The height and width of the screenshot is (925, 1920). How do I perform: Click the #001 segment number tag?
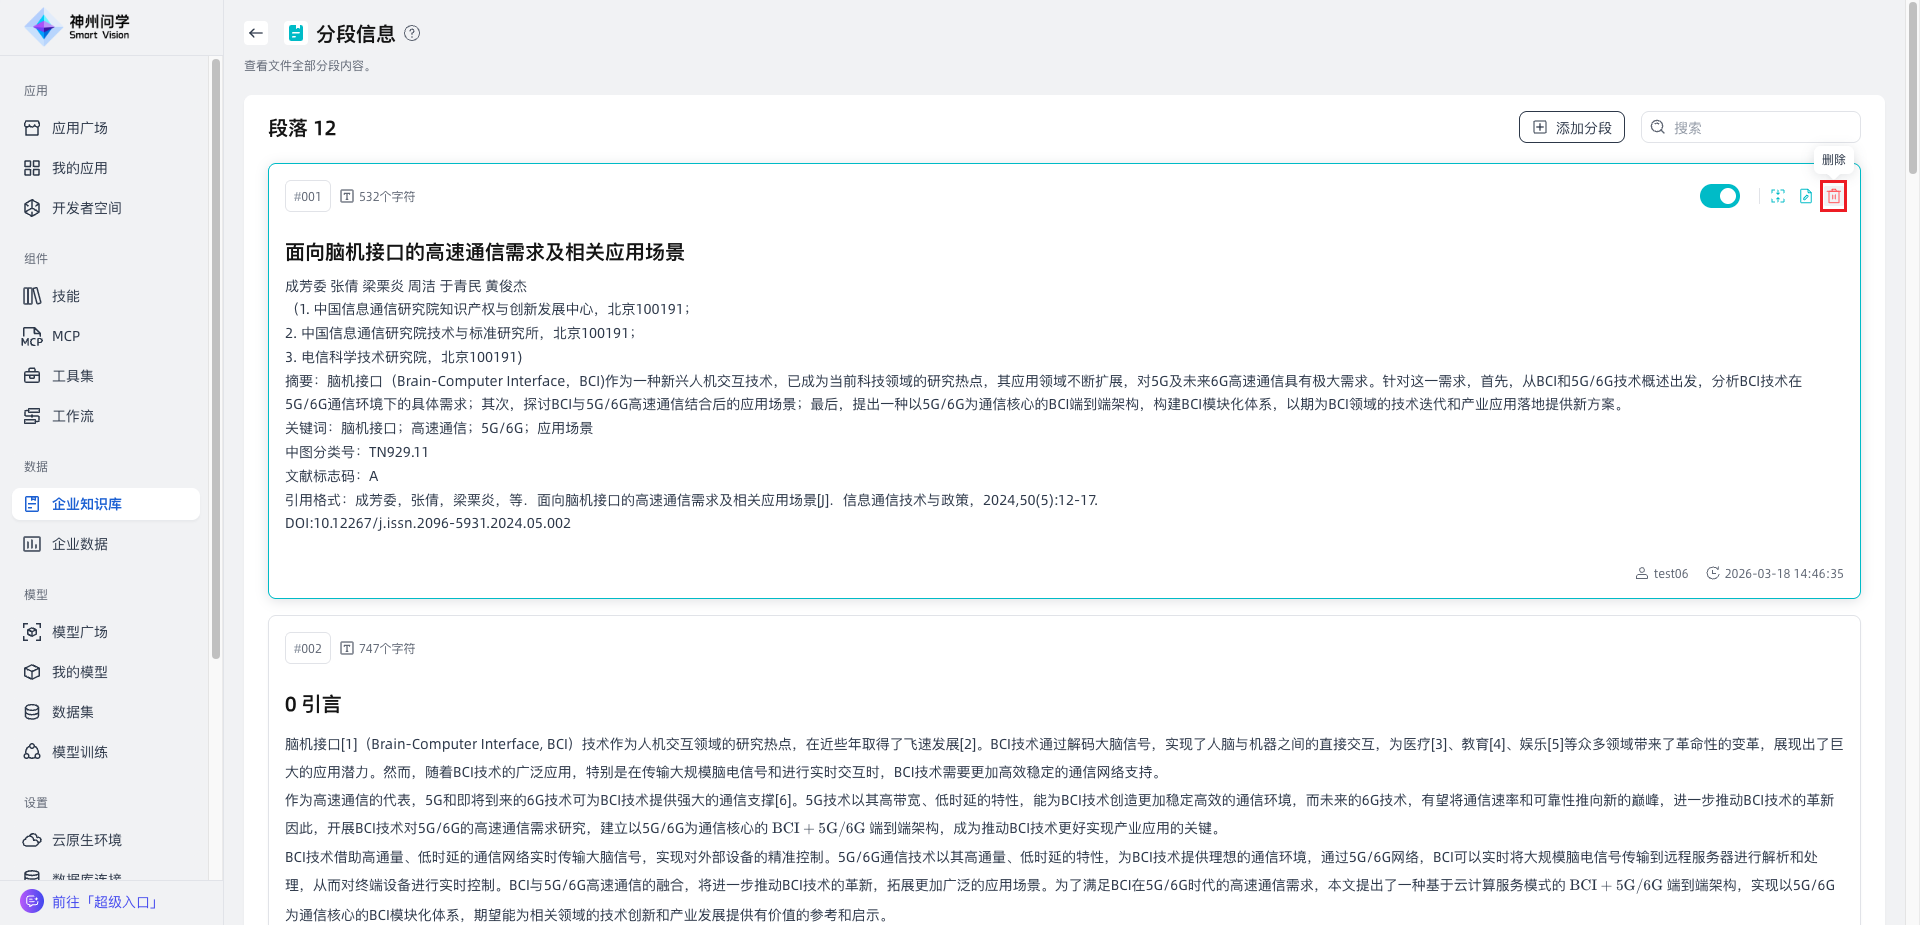(x=308, y=197)
